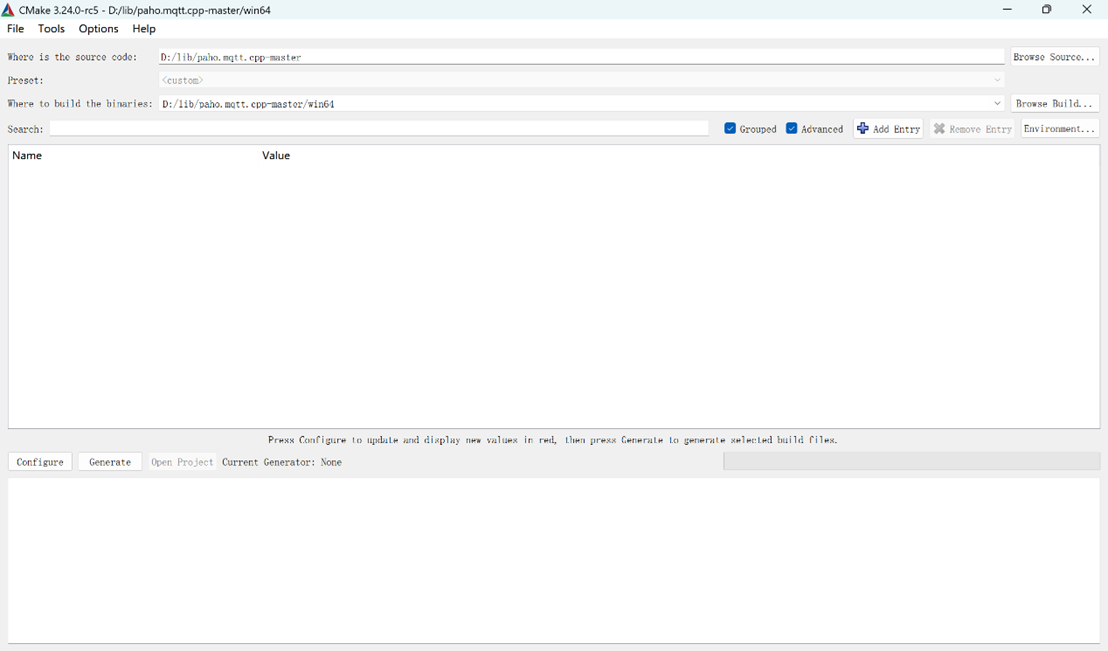Click Browse Source button
The image size is (1108, 651).
(1054, 57)
